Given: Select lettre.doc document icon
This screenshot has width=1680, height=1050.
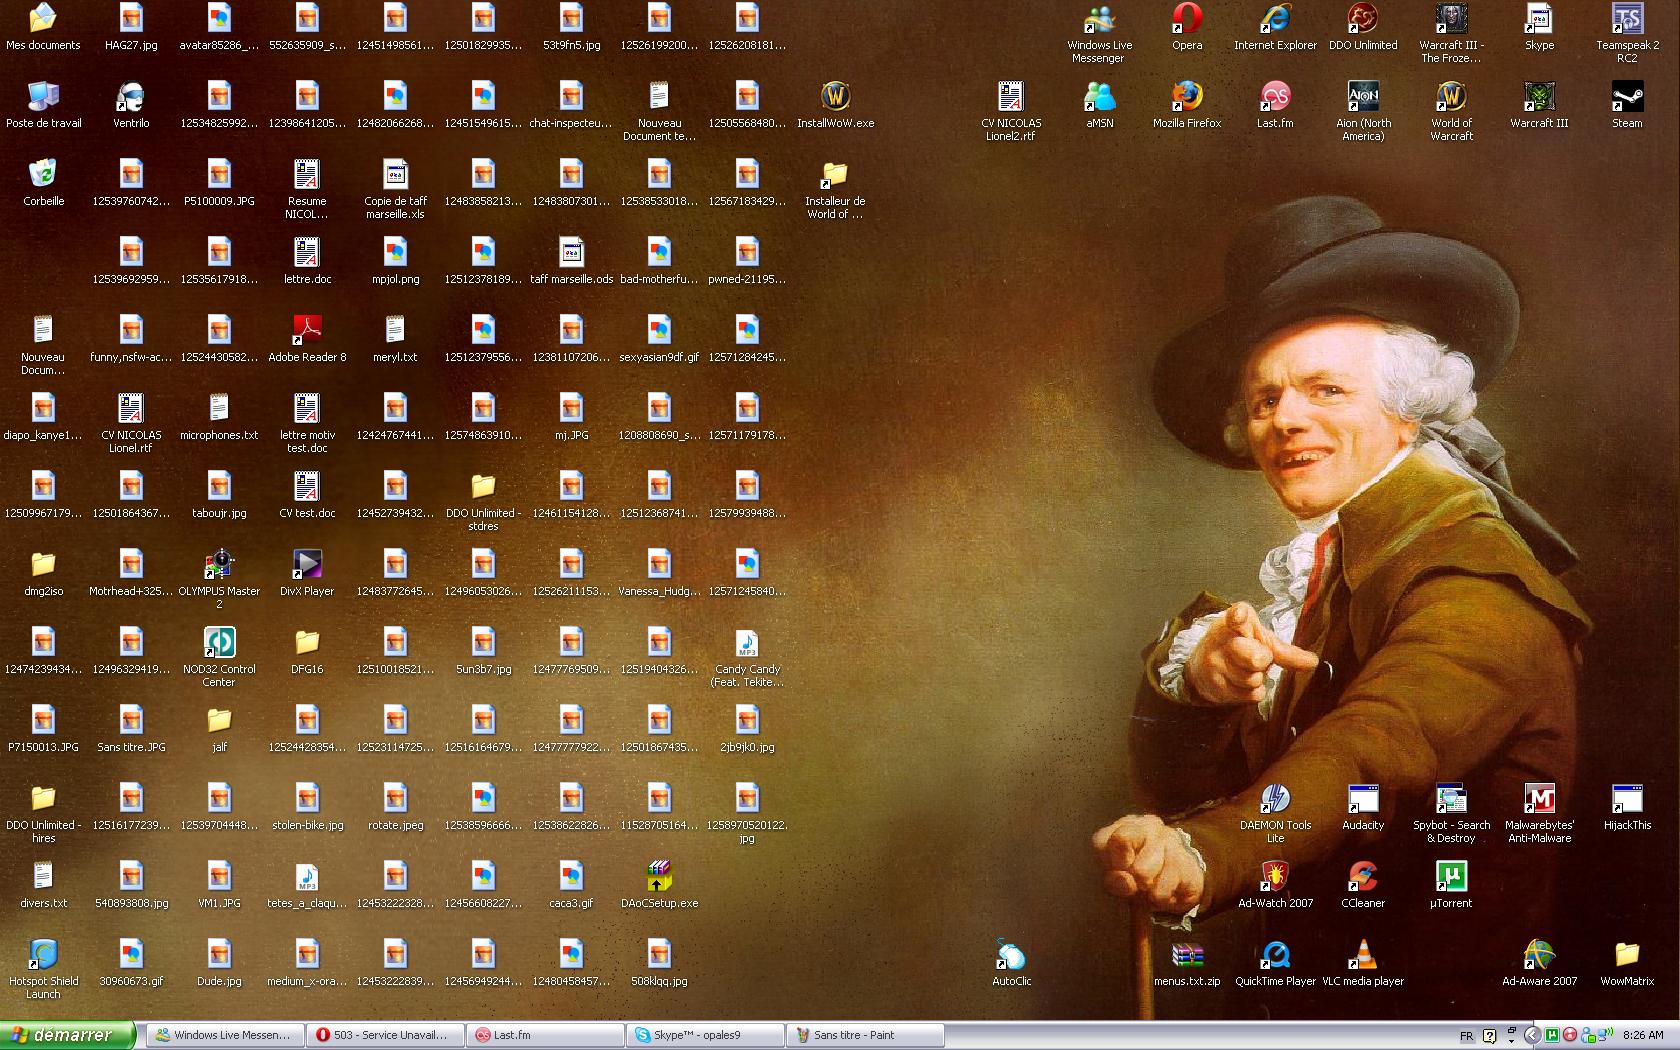Looking at the screenshot, I should [307, 261].
